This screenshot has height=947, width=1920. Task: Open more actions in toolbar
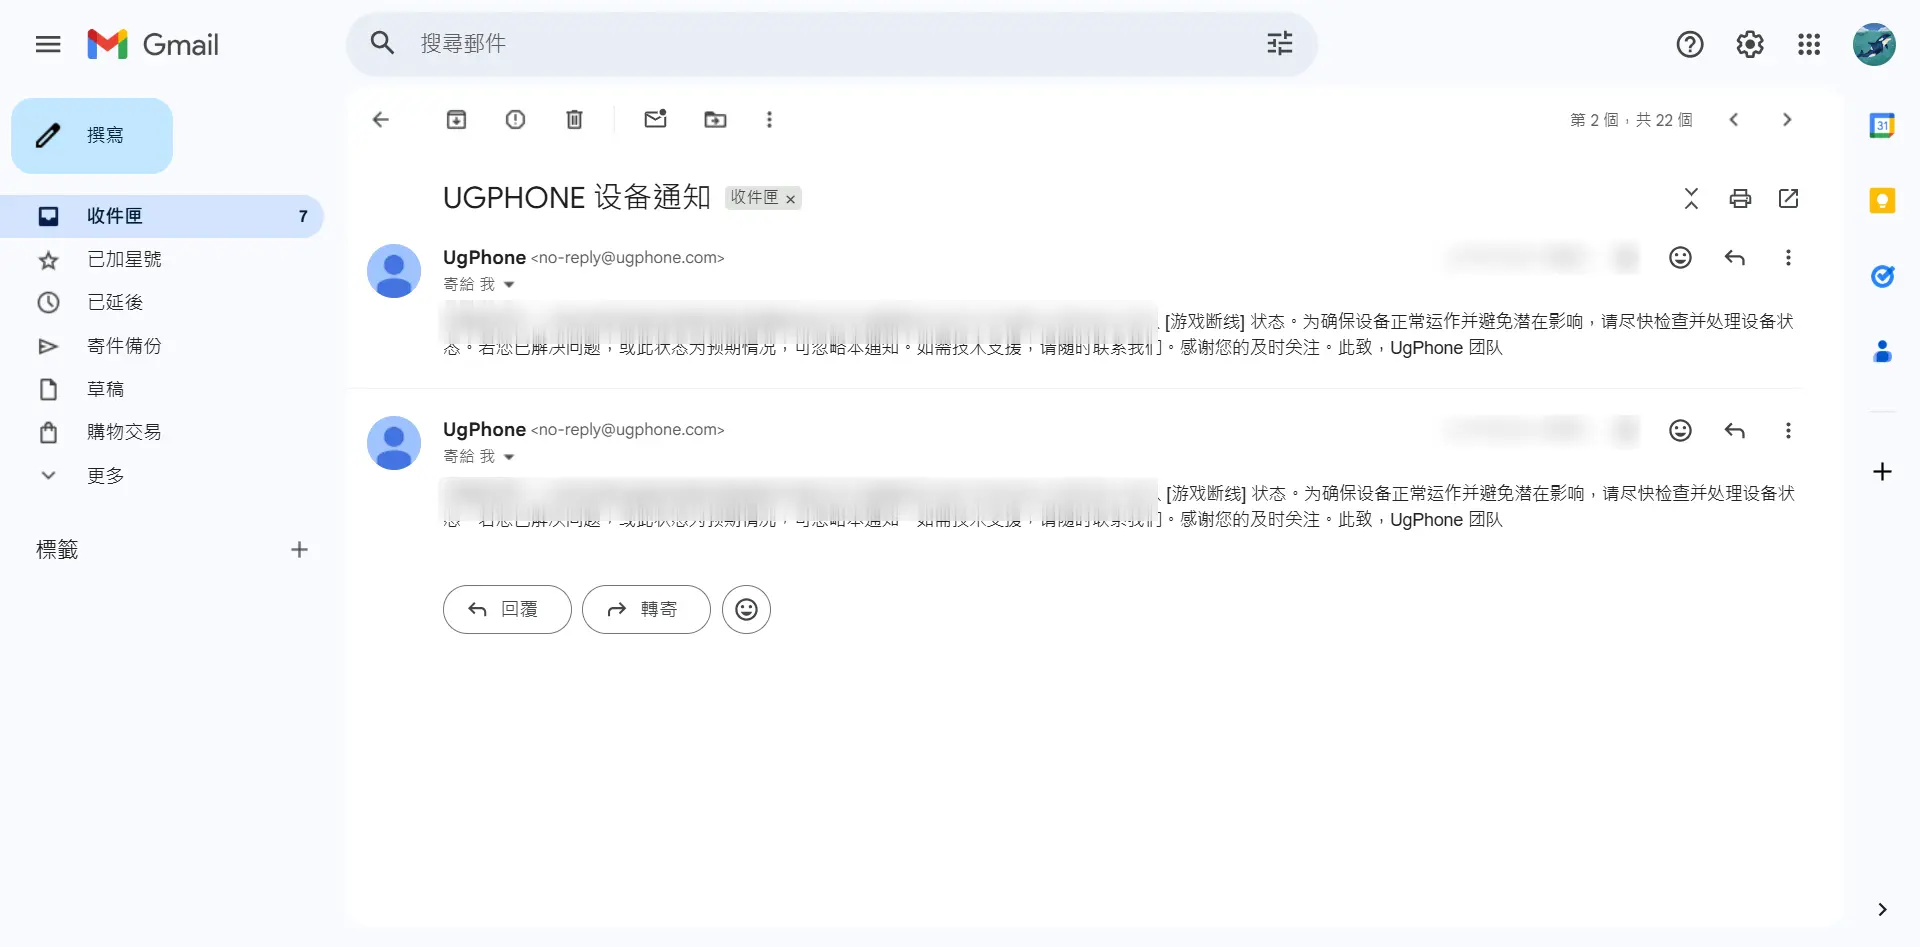pyautogui.click(x=769, y=120)
